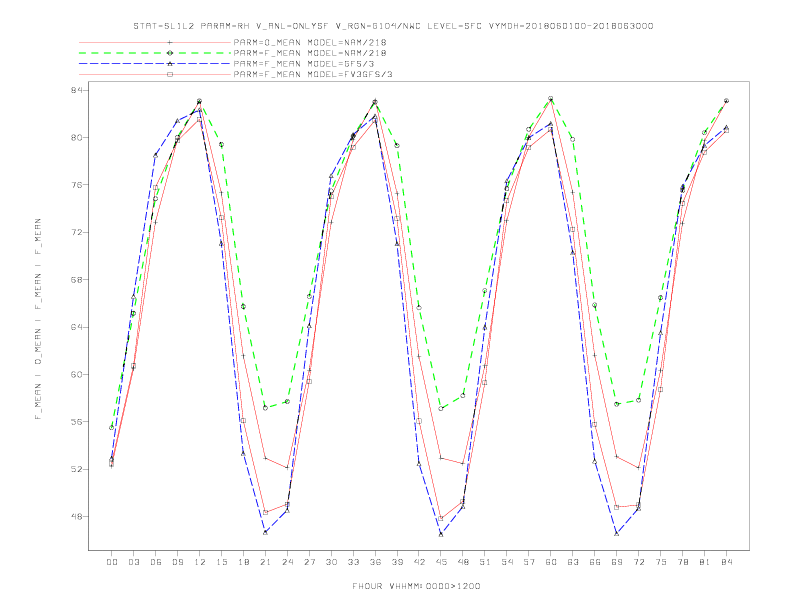Image resolution: width=792 pixels, height=612 pixels.
Task: Click x-axis forecast hour label 18
Action: 243,562
